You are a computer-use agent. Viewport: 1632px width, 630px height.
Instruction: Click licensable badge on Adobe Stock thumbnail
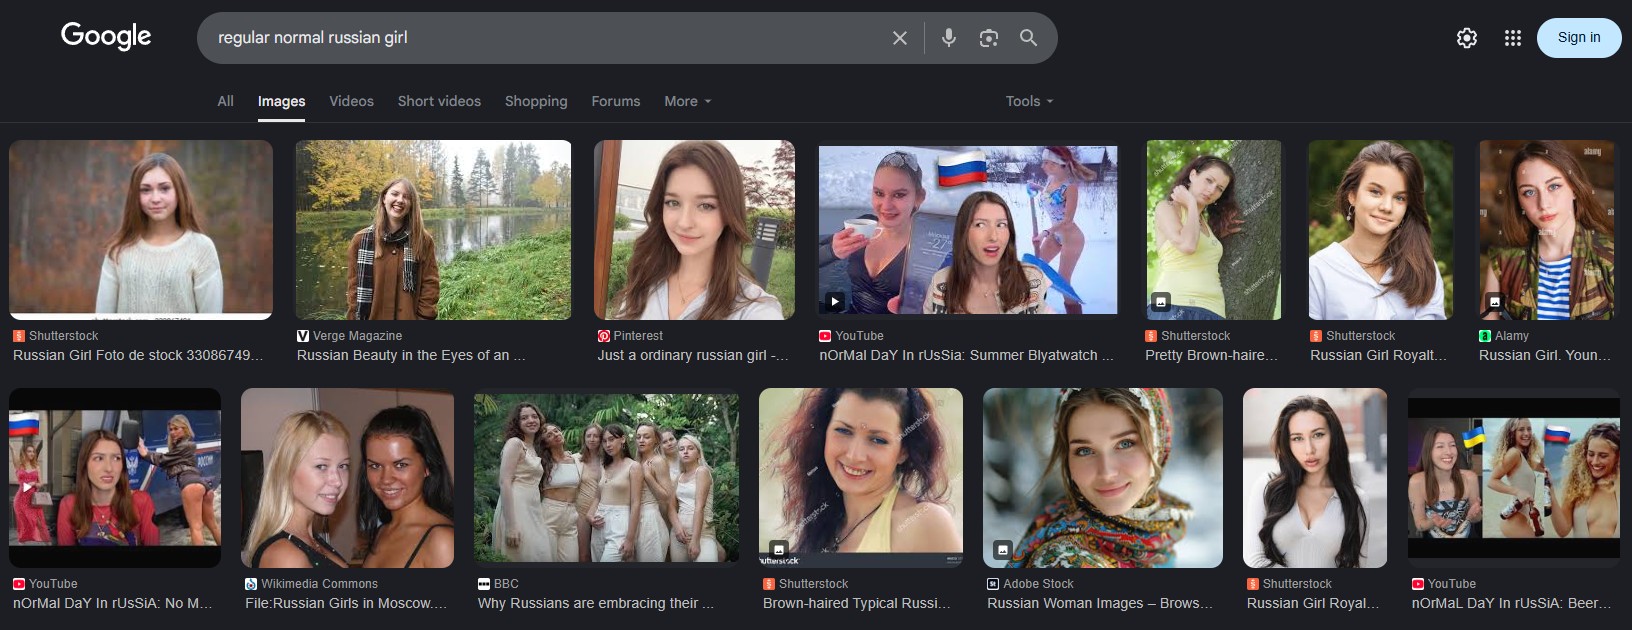(x=1002, y=549)
